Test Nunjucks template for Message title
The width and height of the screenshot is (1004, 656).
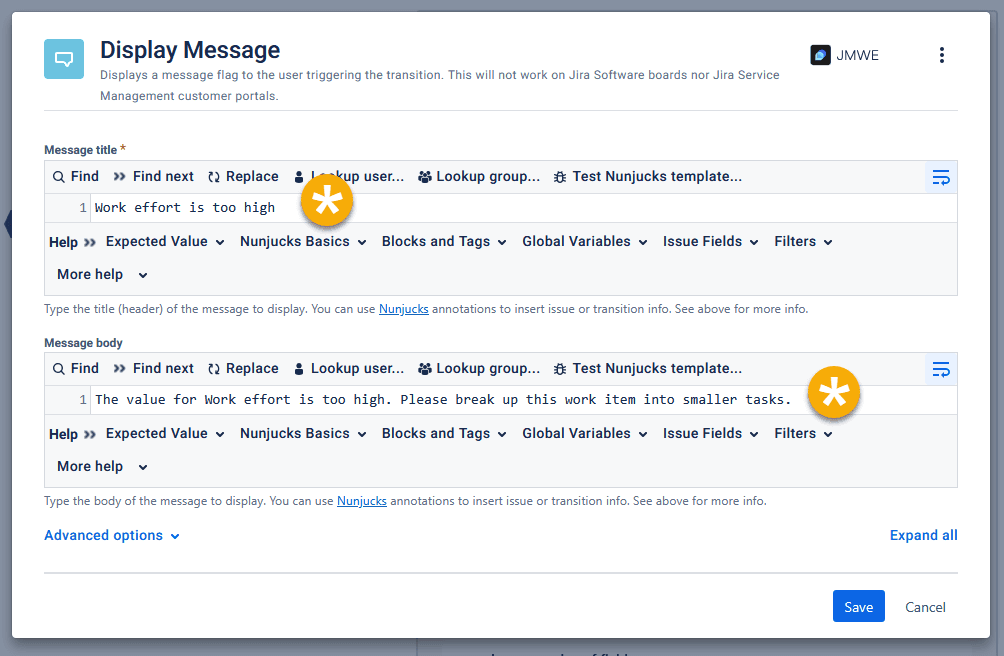click(648, 177)
